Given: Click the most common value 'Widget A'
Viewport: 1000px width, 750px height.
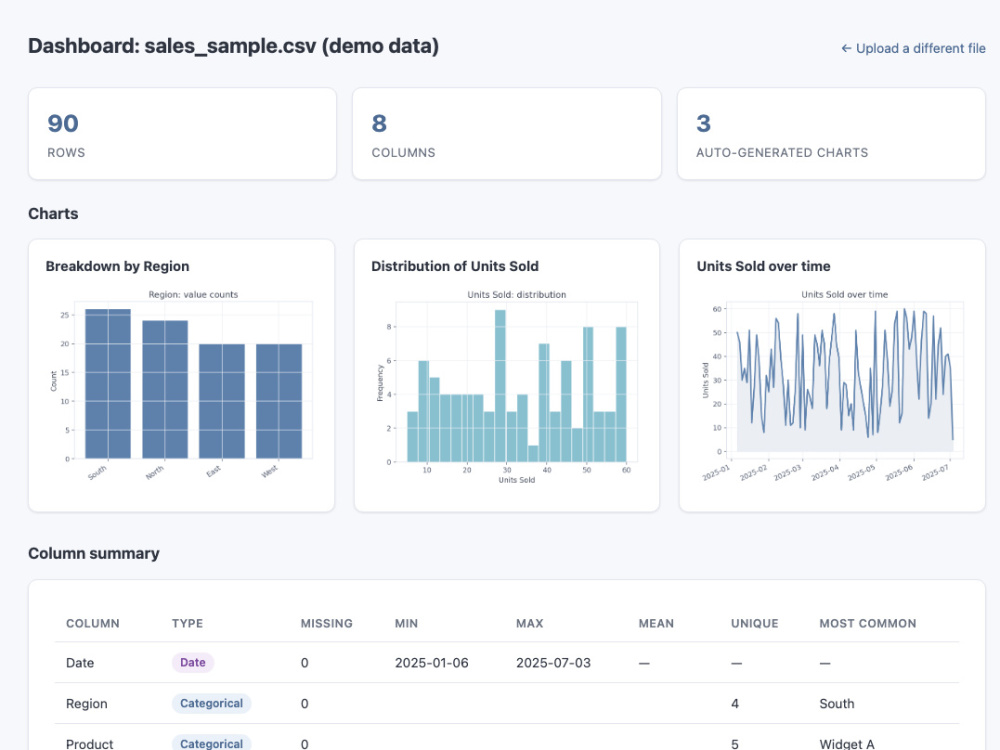Looking at the screenshot, I should [x=847, y=744].
